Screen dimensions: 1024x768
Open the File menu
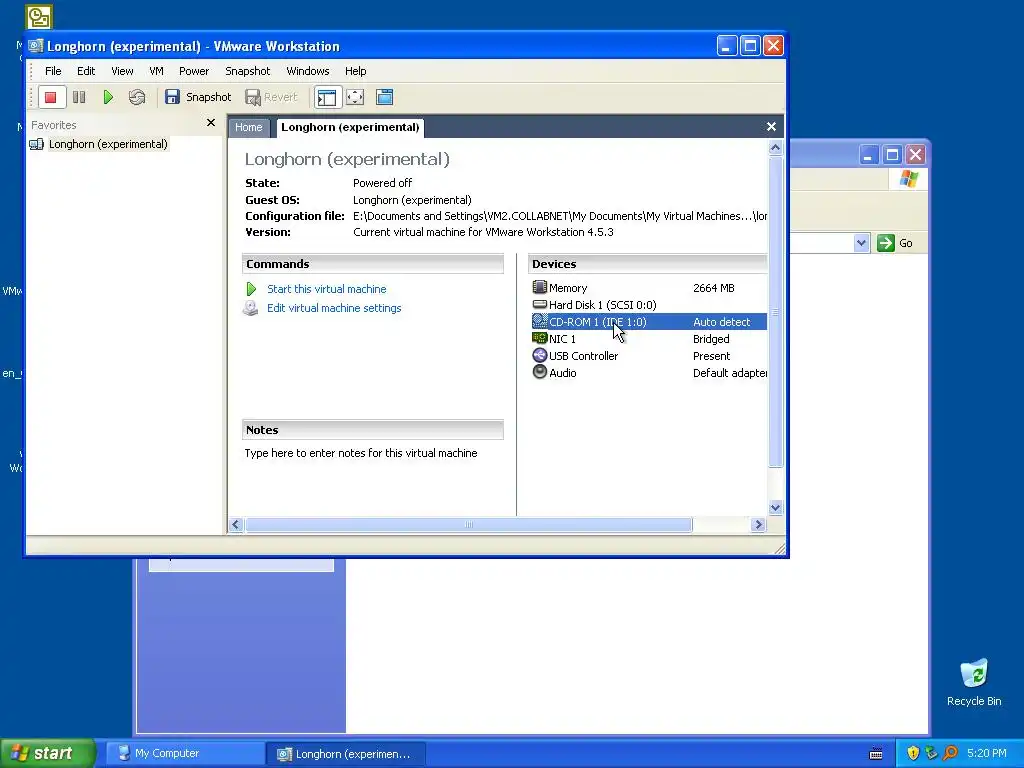53,71
